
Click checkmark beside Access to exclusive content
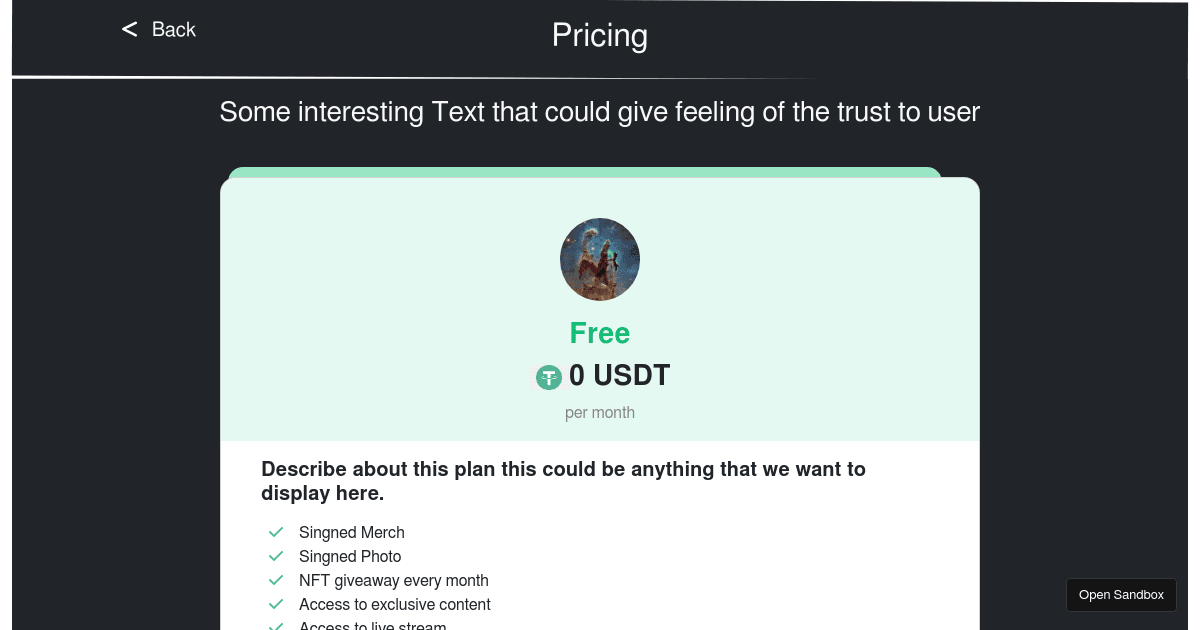coord(276,604)
